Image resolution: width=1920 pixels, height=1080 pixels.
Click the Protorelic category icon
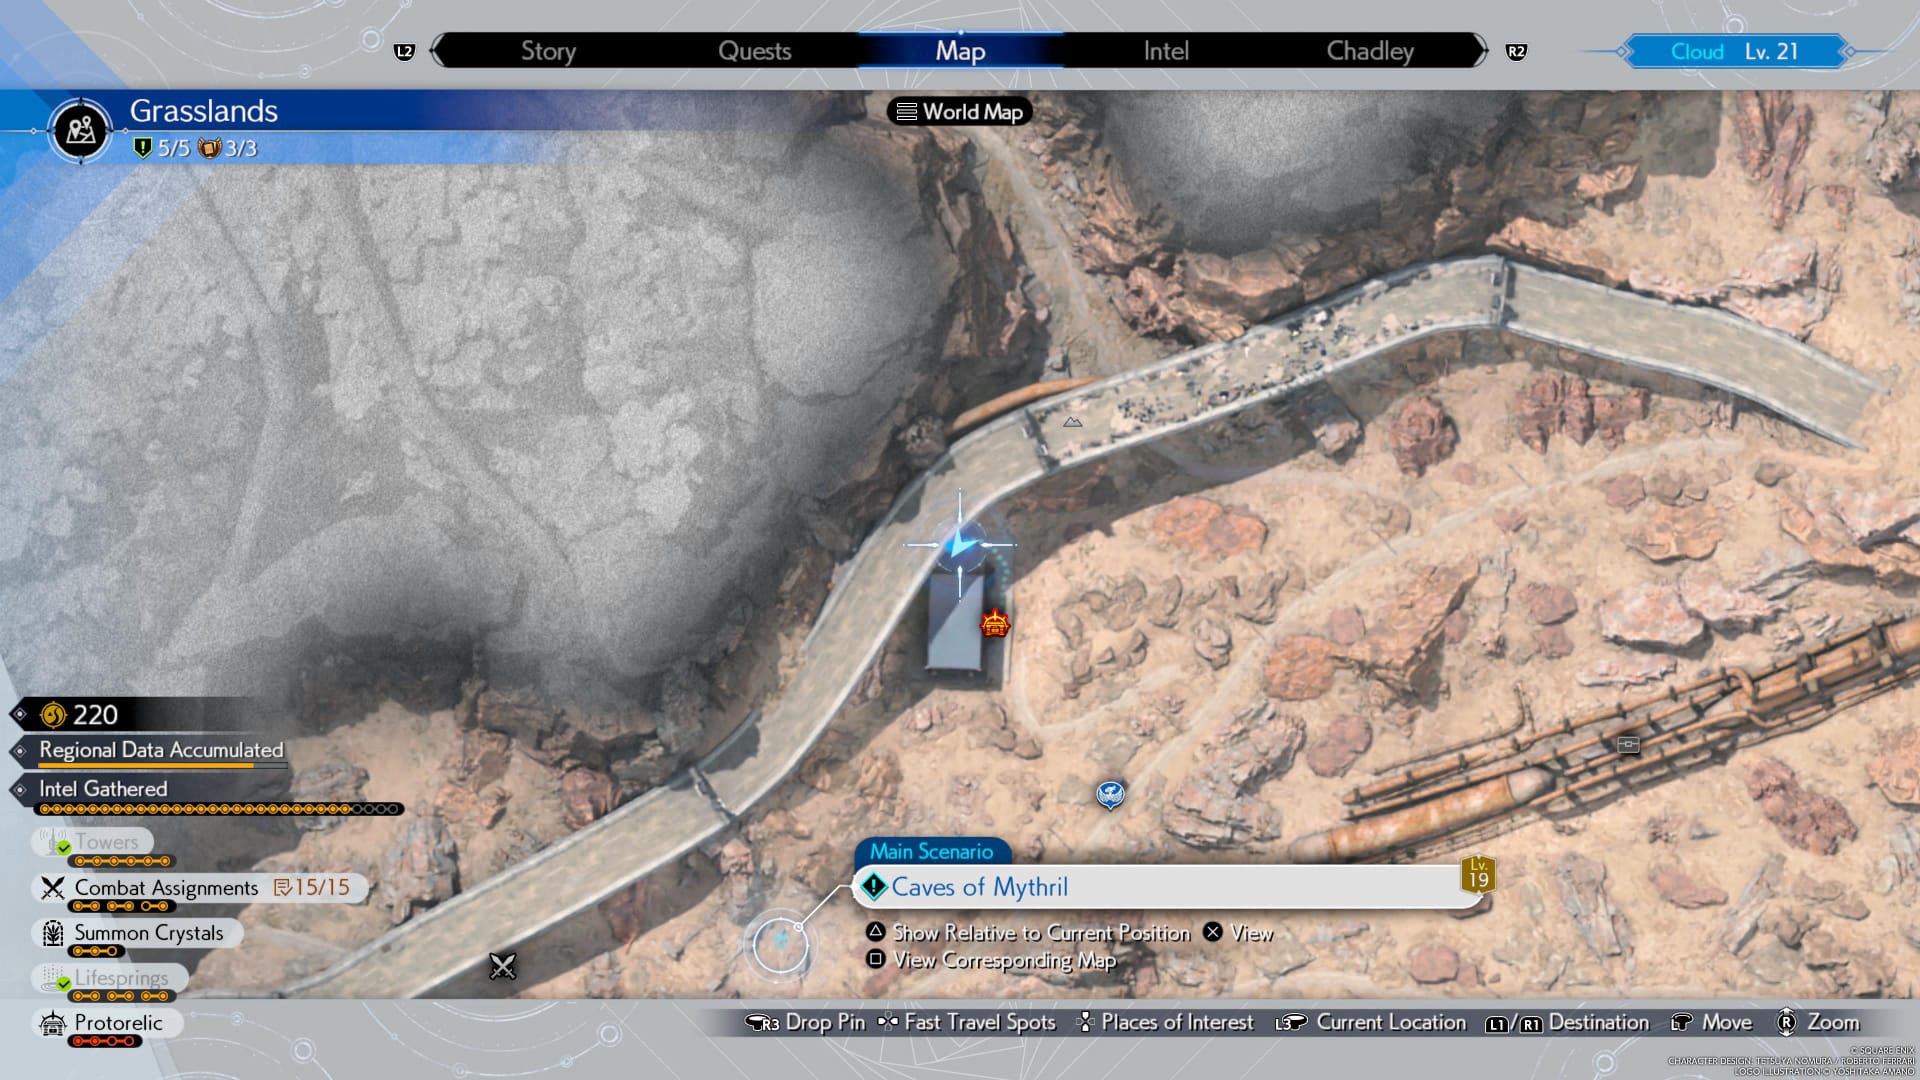coord(52,1023)
